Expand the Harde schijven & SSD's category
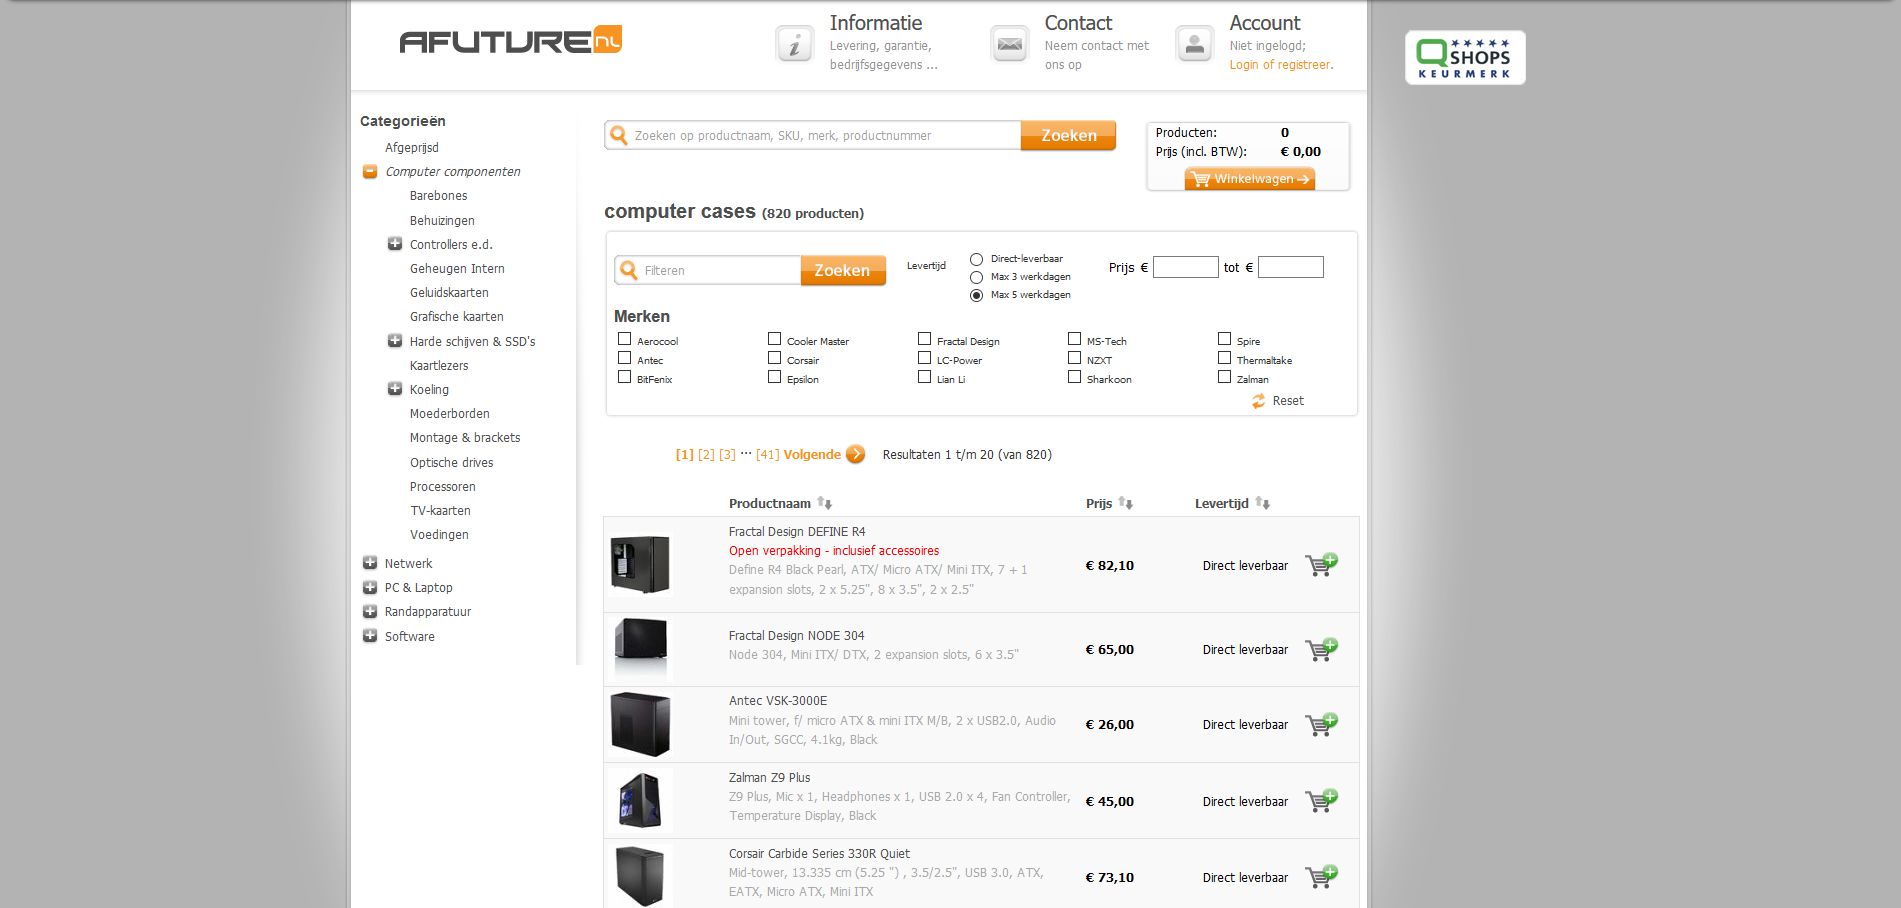 [x=395, y=341]
